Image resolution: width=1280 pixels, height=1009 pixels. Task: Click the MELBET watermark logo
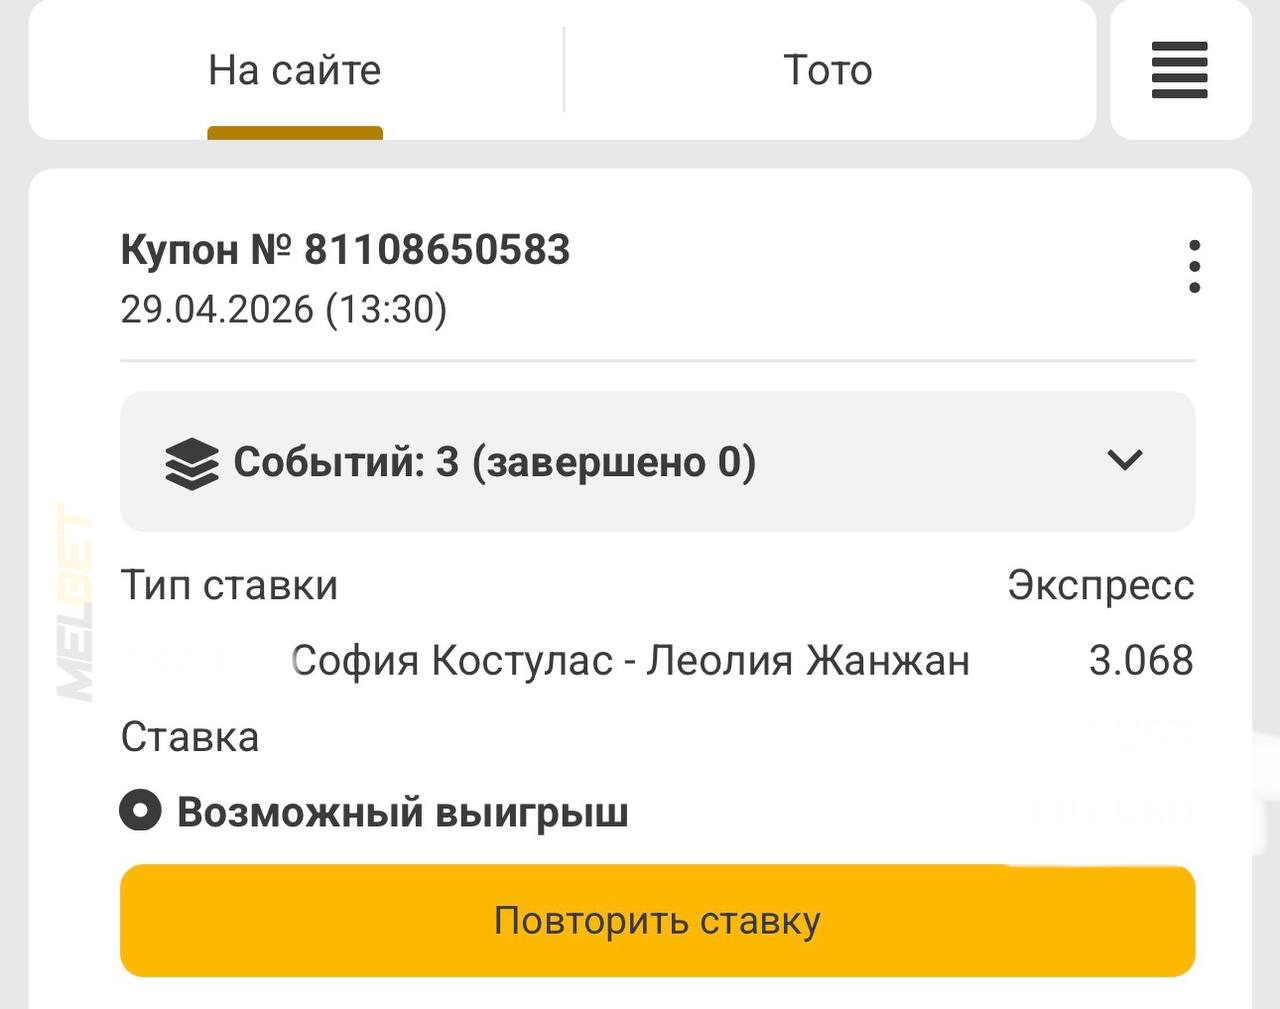click(75, 602)
